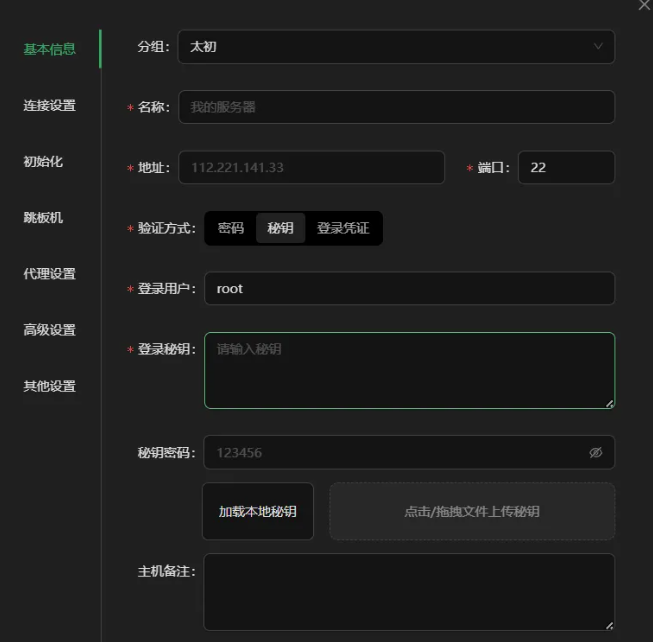Click the 分组 dropdown chevron arrow

click(598, 46)
